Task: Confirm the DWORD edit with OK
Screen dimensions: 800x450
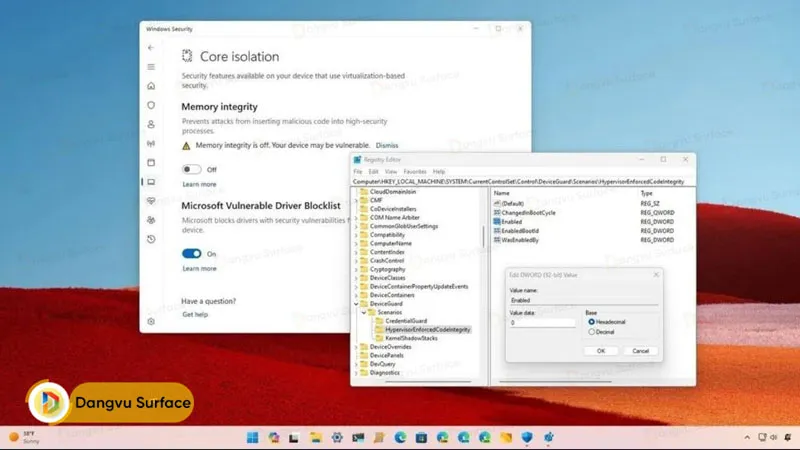Action: [x=601, y=351]
